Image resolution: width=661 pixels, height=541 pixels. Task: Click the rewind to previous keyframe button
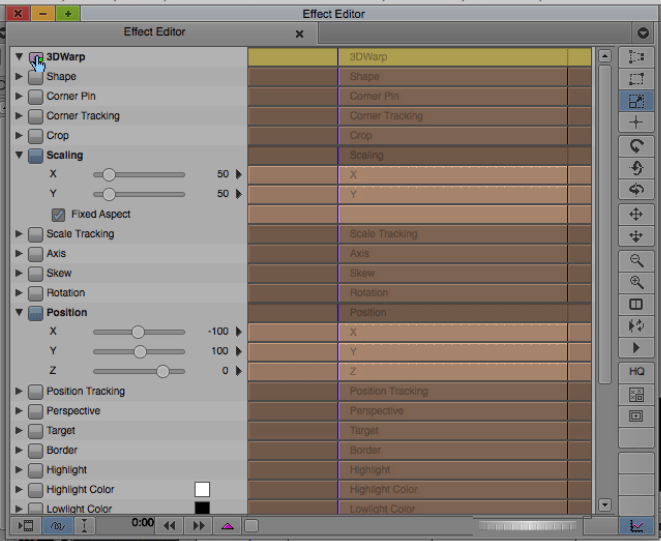[169, 526]
